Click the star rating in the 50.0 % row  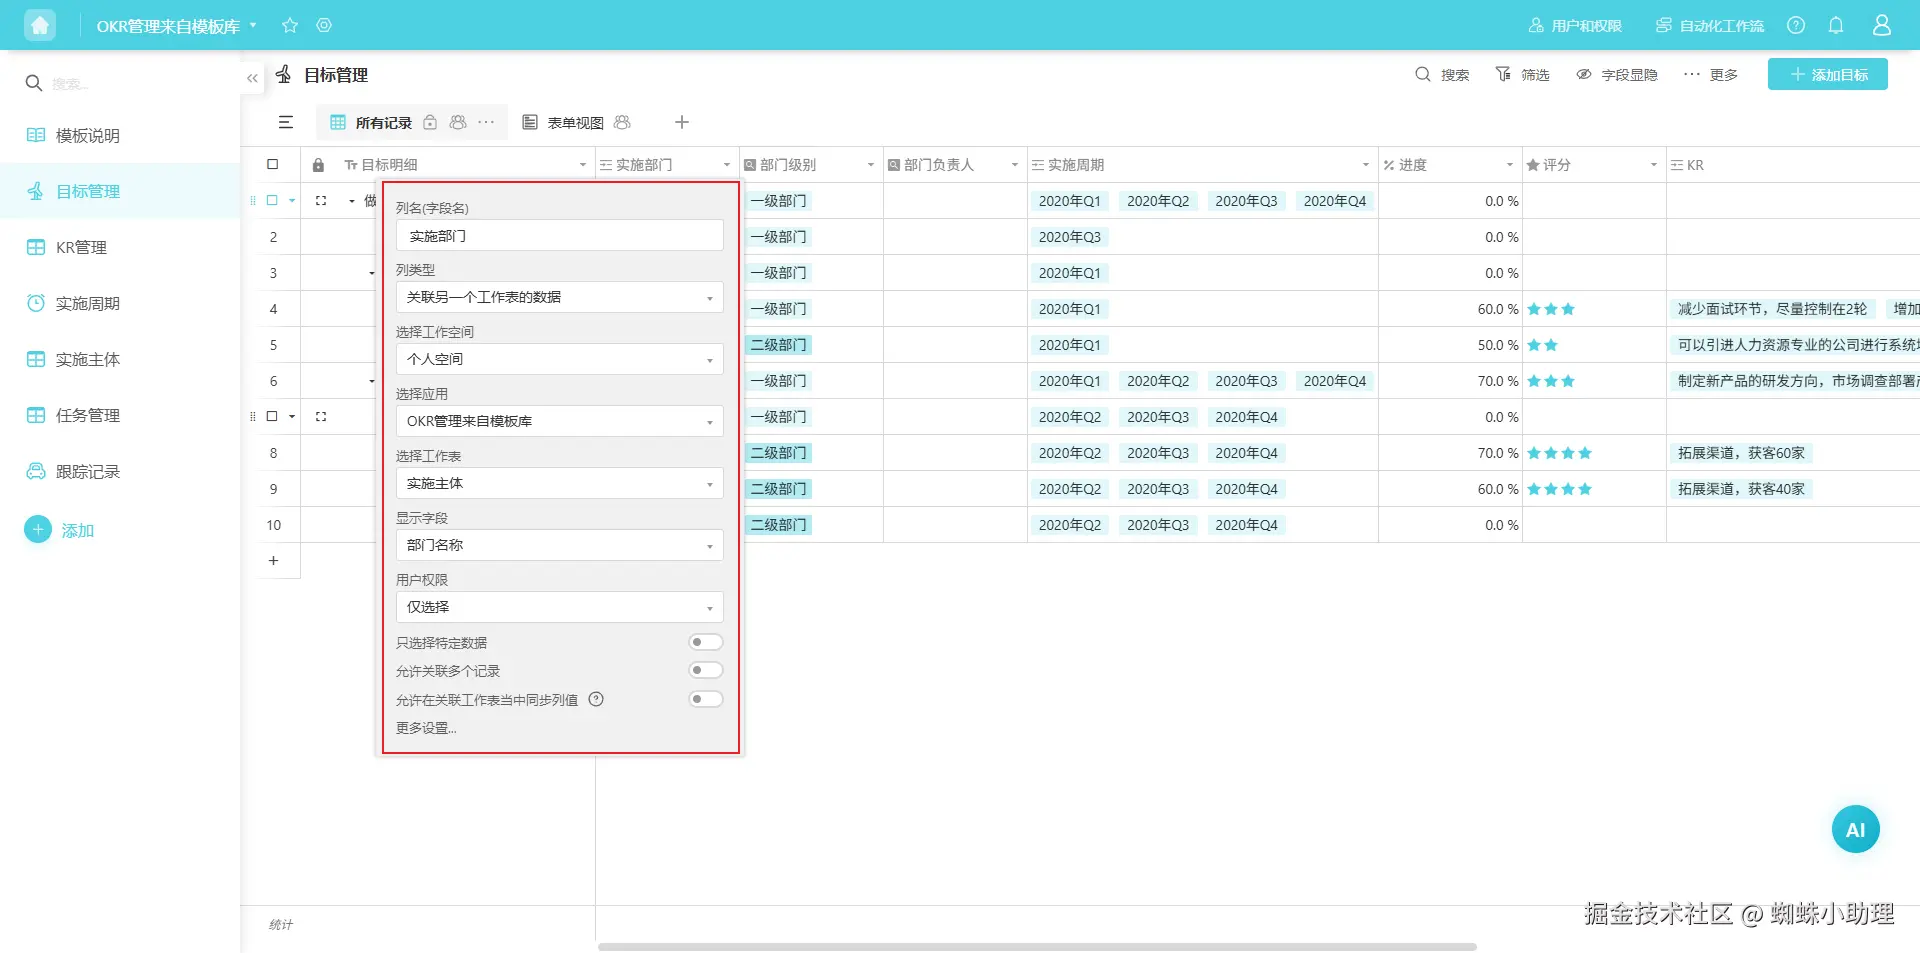[1543, 345]
